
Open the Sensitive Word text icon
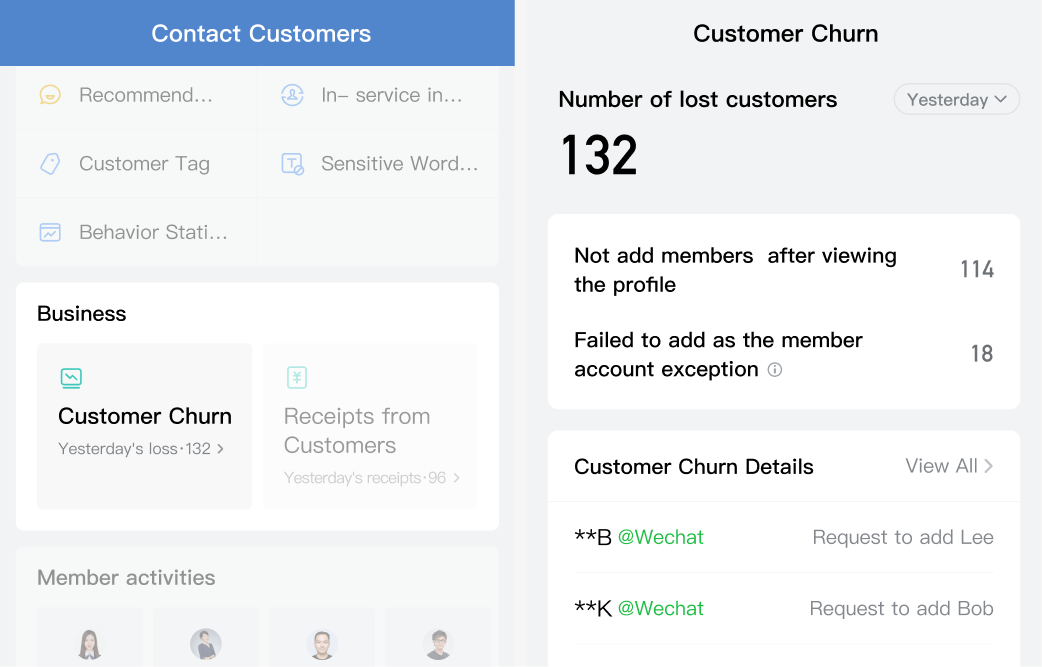292,163
